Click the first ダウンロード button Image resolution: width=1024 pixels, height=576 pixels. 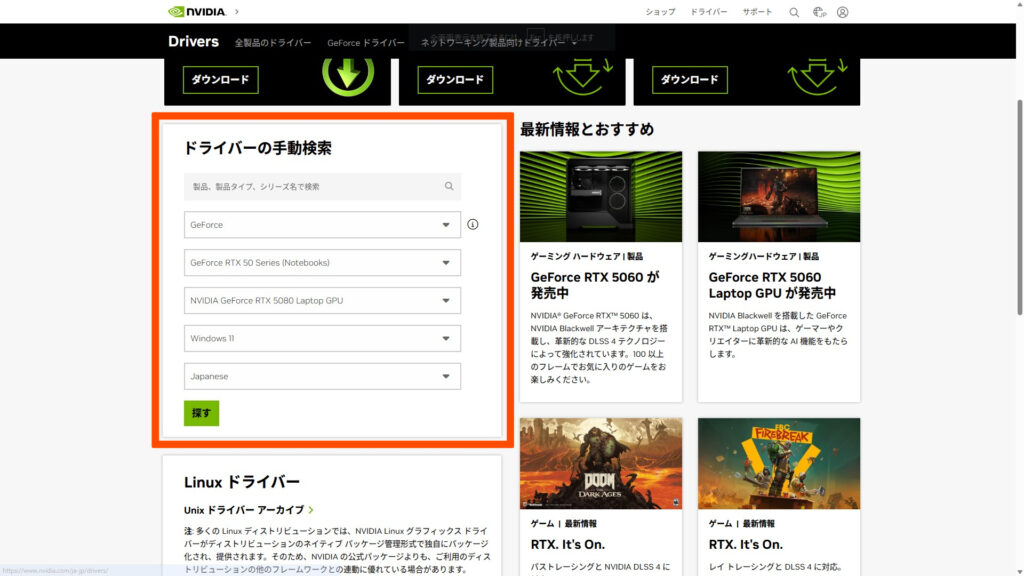coord(221,80)
